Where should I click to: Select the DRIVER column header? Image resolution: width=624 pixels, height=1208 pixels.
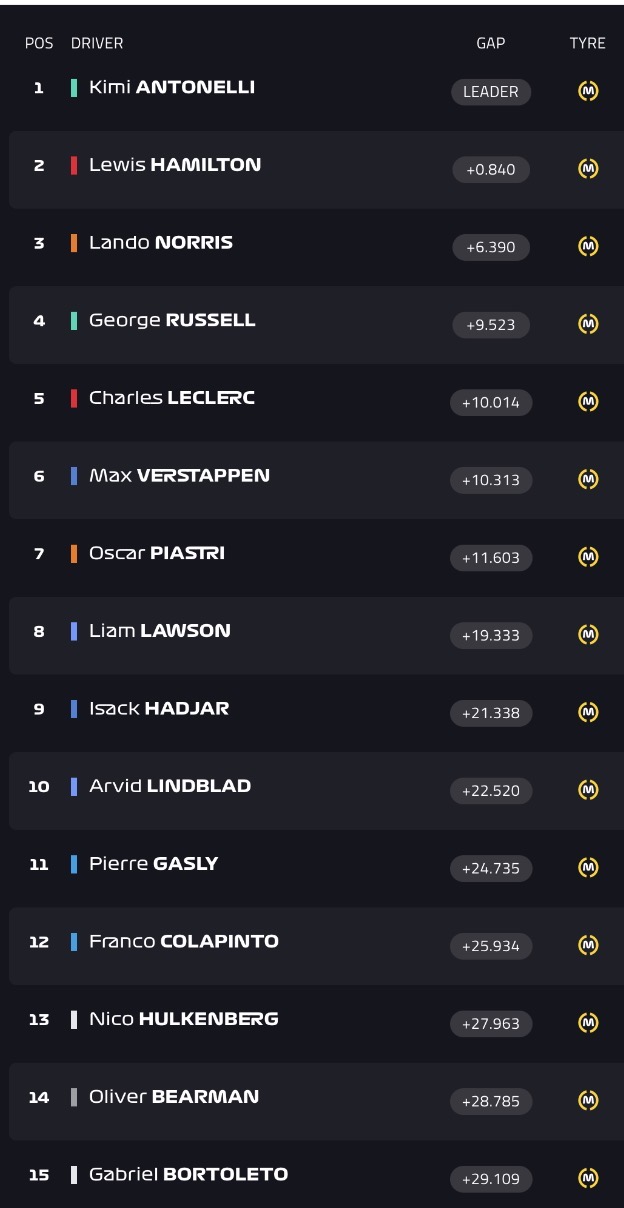[x=97, y=43]
